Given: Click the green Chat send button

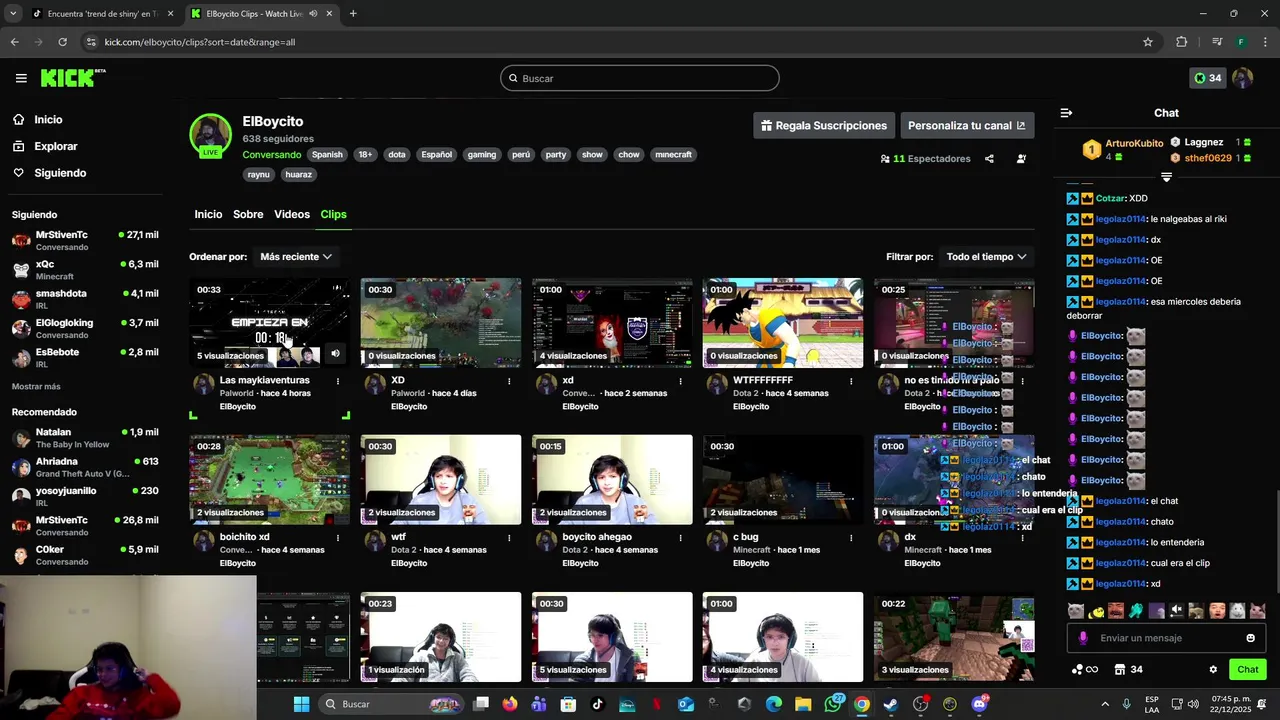Looking at the screenshot, I should 1248,670.
